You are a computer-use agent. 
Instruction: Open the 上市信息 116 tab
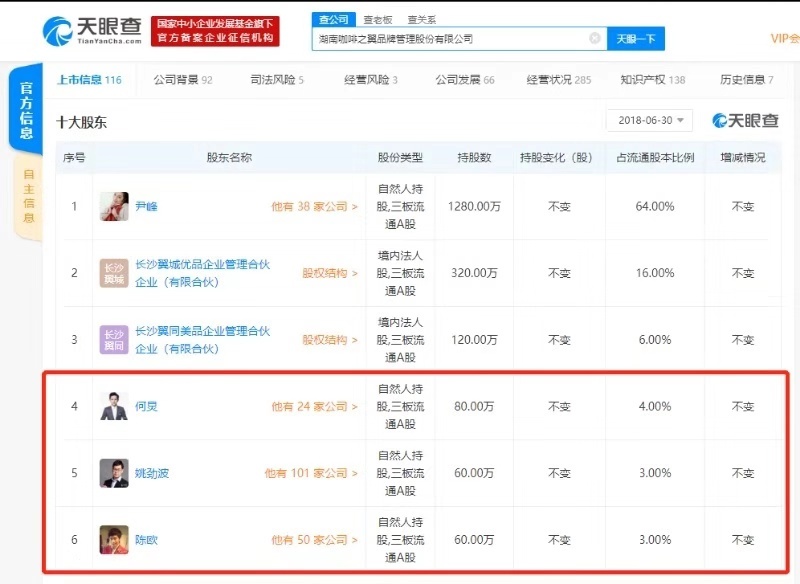click(89, 80)
